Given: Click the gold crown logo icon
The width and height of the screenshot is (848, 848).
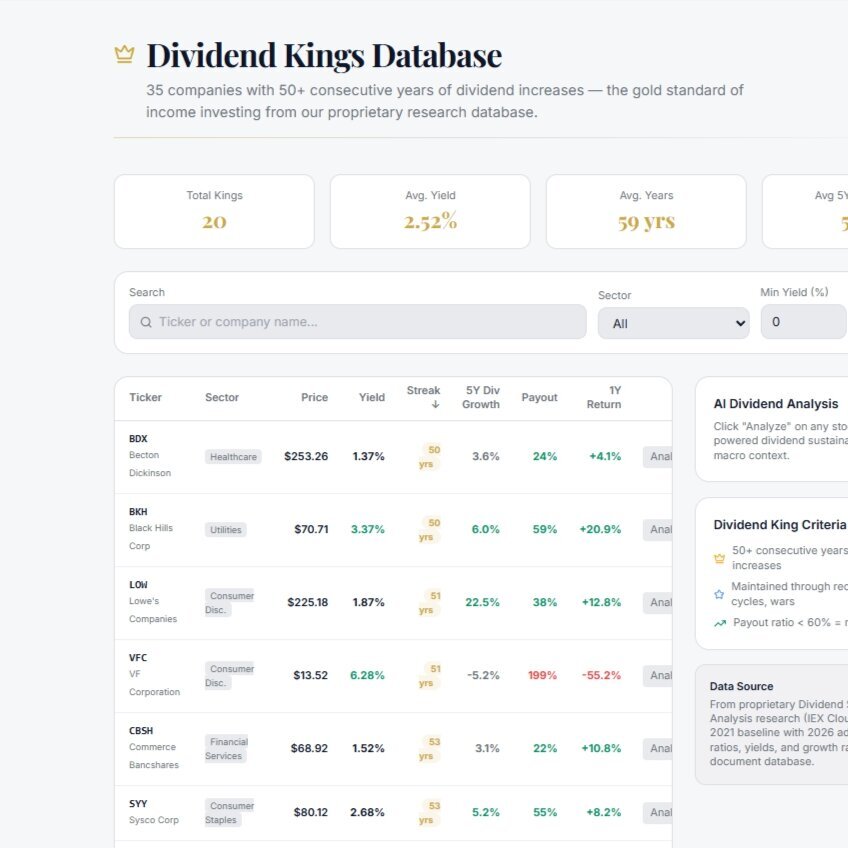Looking at the screenshot, I should click(124, 54).
